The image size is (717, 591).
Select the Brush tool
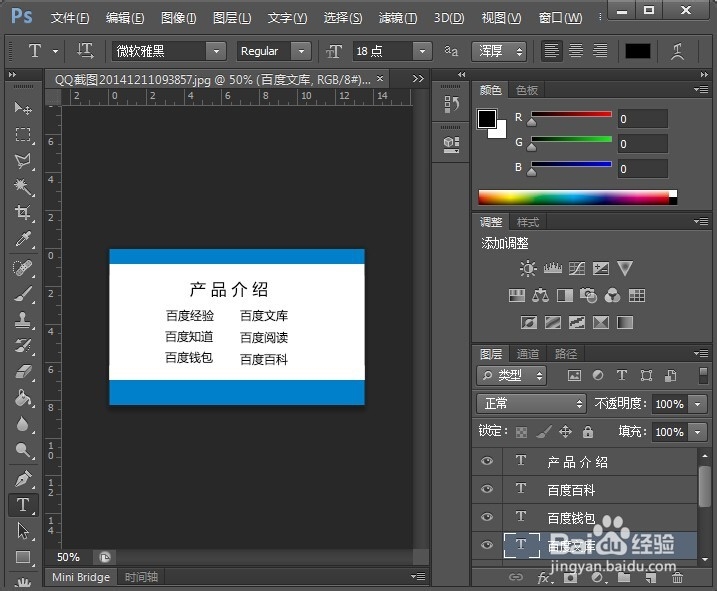pyautogui.click(x=22, y=294)
